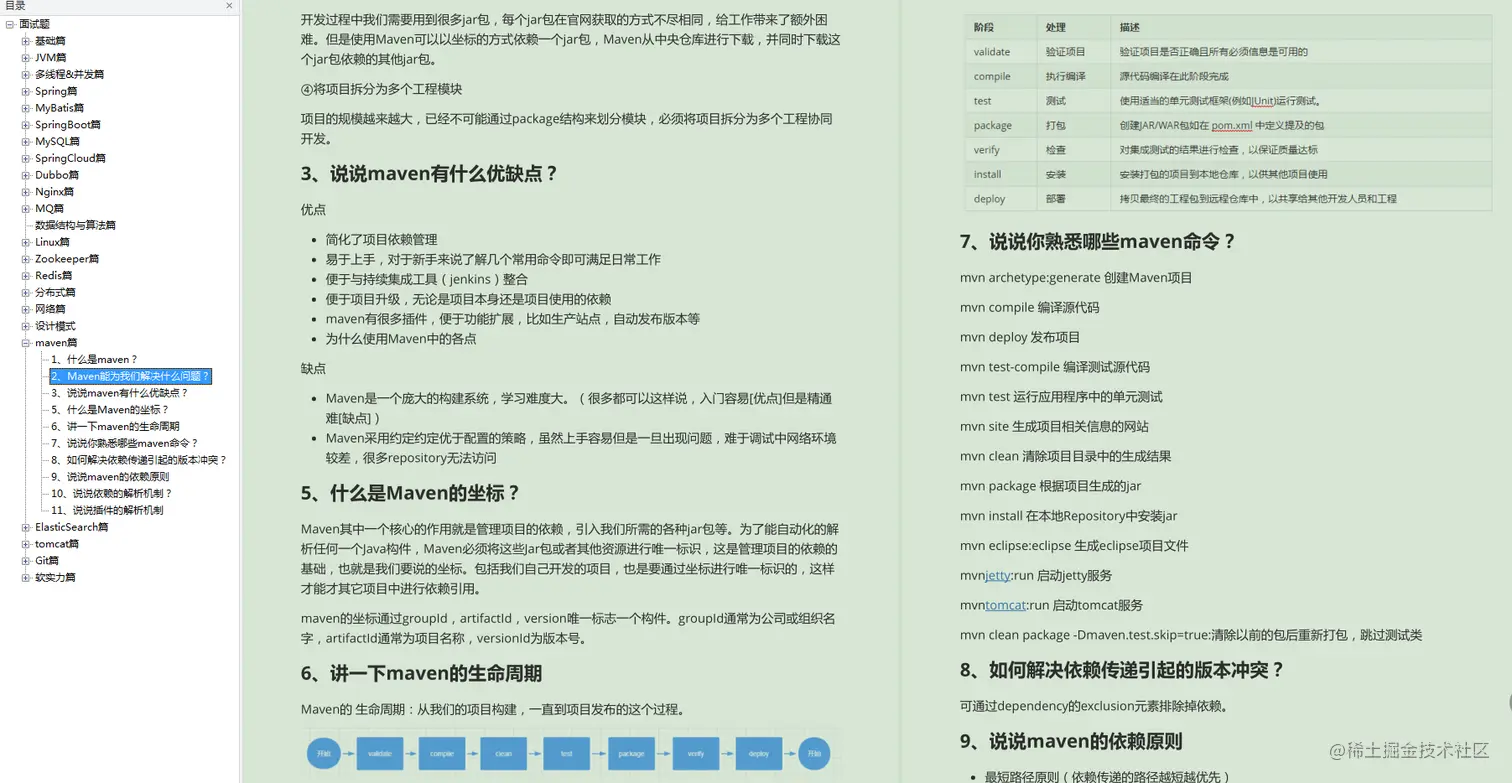
Task: Open the jetty link in the mvn commands list
Action: tap(1000, 576)
